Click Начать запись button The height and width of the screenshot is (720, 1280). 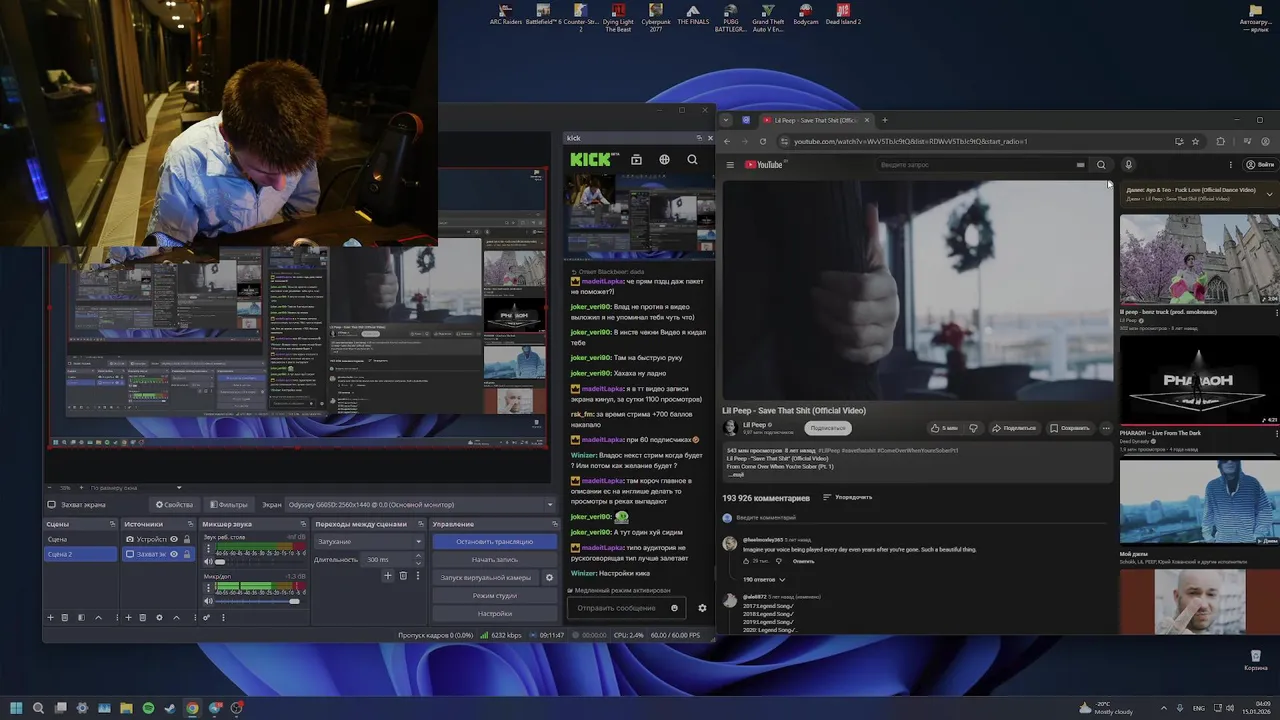pyautogui.click(x=494, y=559)
